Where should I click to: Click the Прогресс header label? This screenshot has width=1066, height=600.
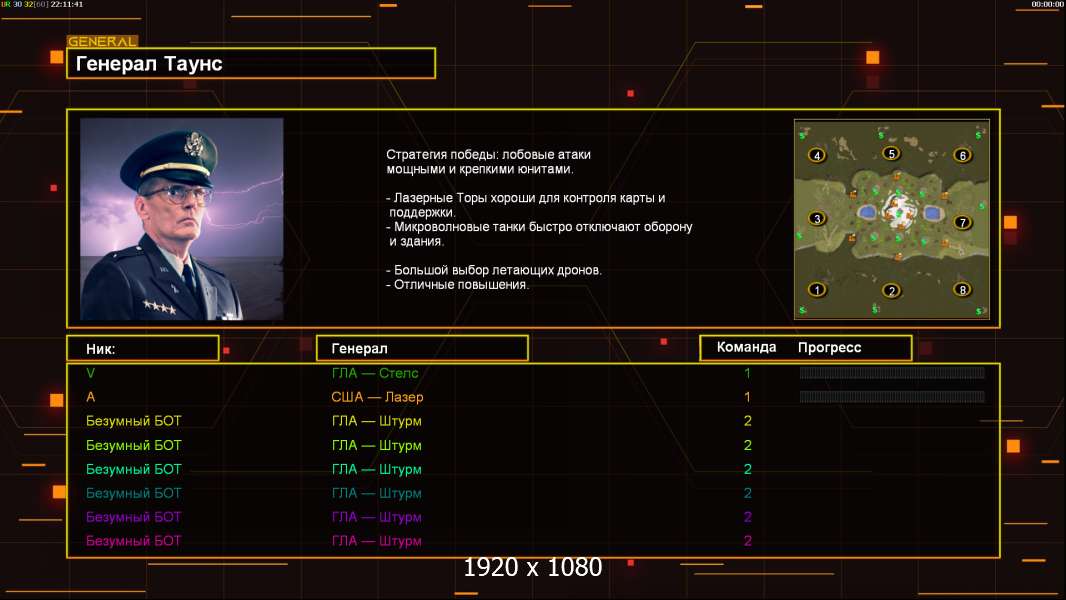click(829, 348)
